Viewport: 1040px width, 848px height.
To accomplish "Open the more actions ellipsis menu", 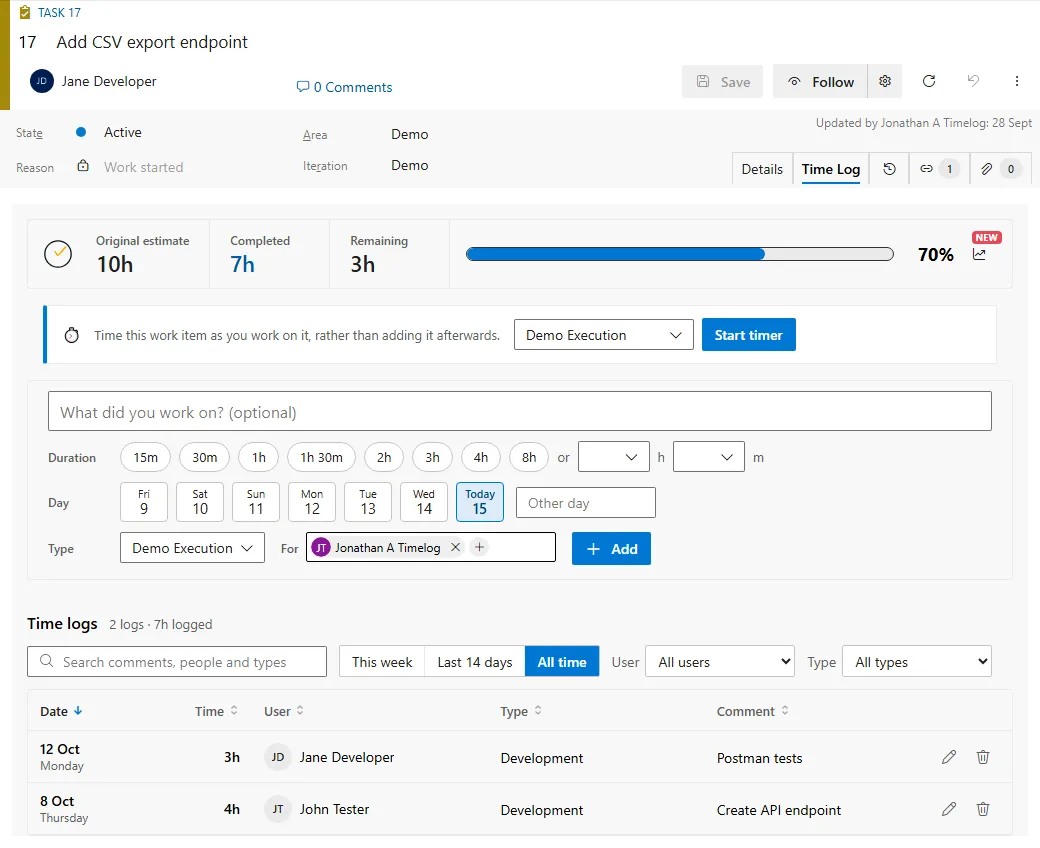I will pyautogui.click(x=1016, y=81).
